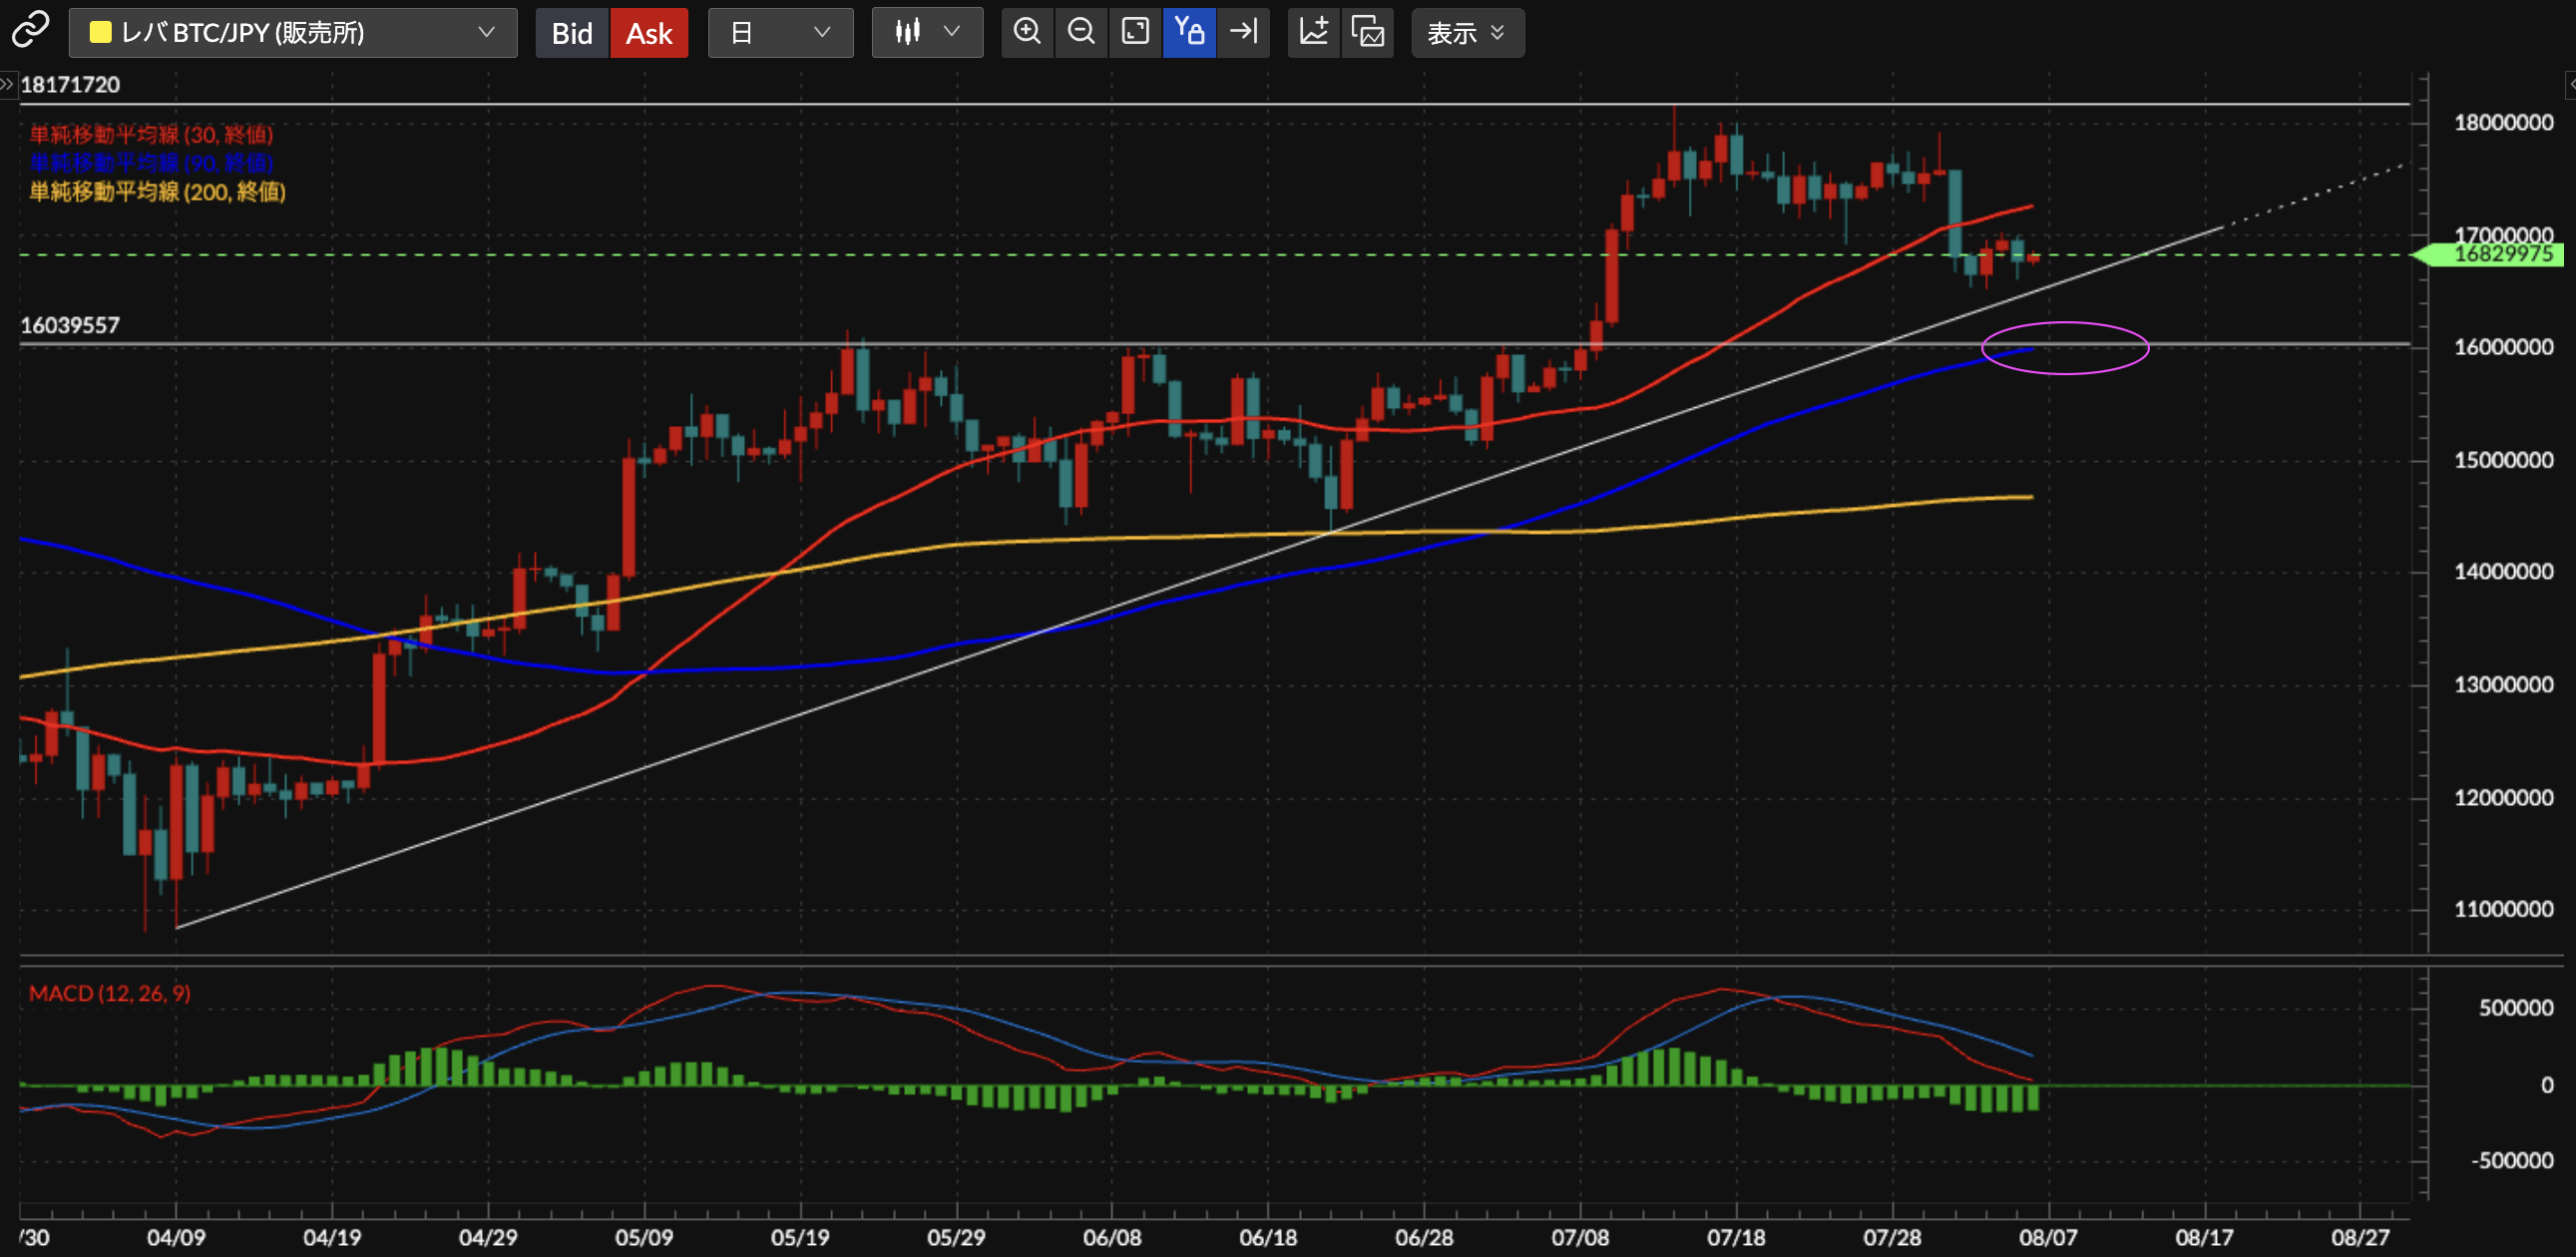Expand the candlestick chart type dropdown
Image resolution: width=2576 pixels, height=1257 pixels.
click(x=927, y=33)
